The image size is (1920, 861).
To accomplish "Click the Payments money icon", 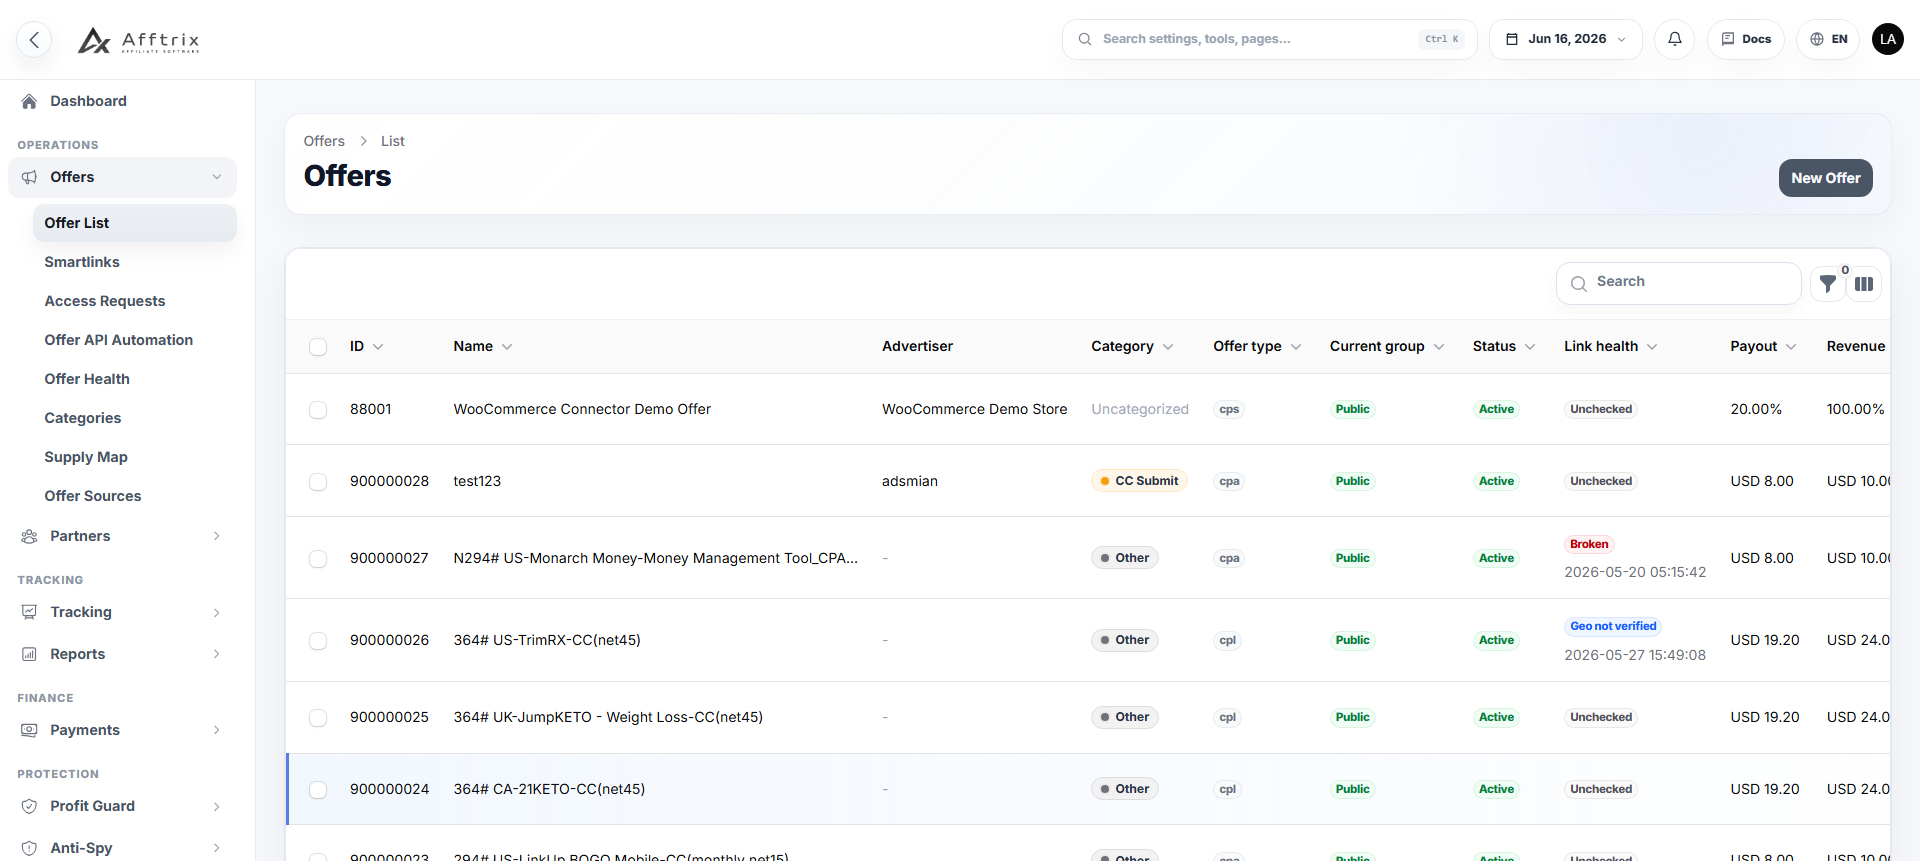I will tap(29, 730).
